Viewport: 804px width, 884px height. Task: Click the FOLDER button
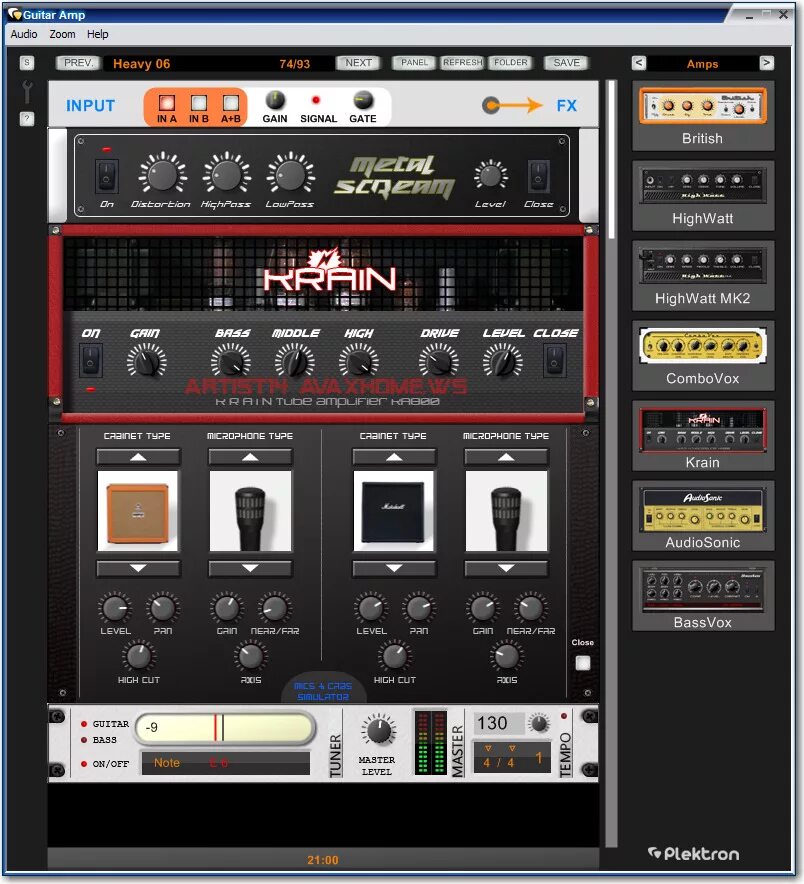[511, 63]
